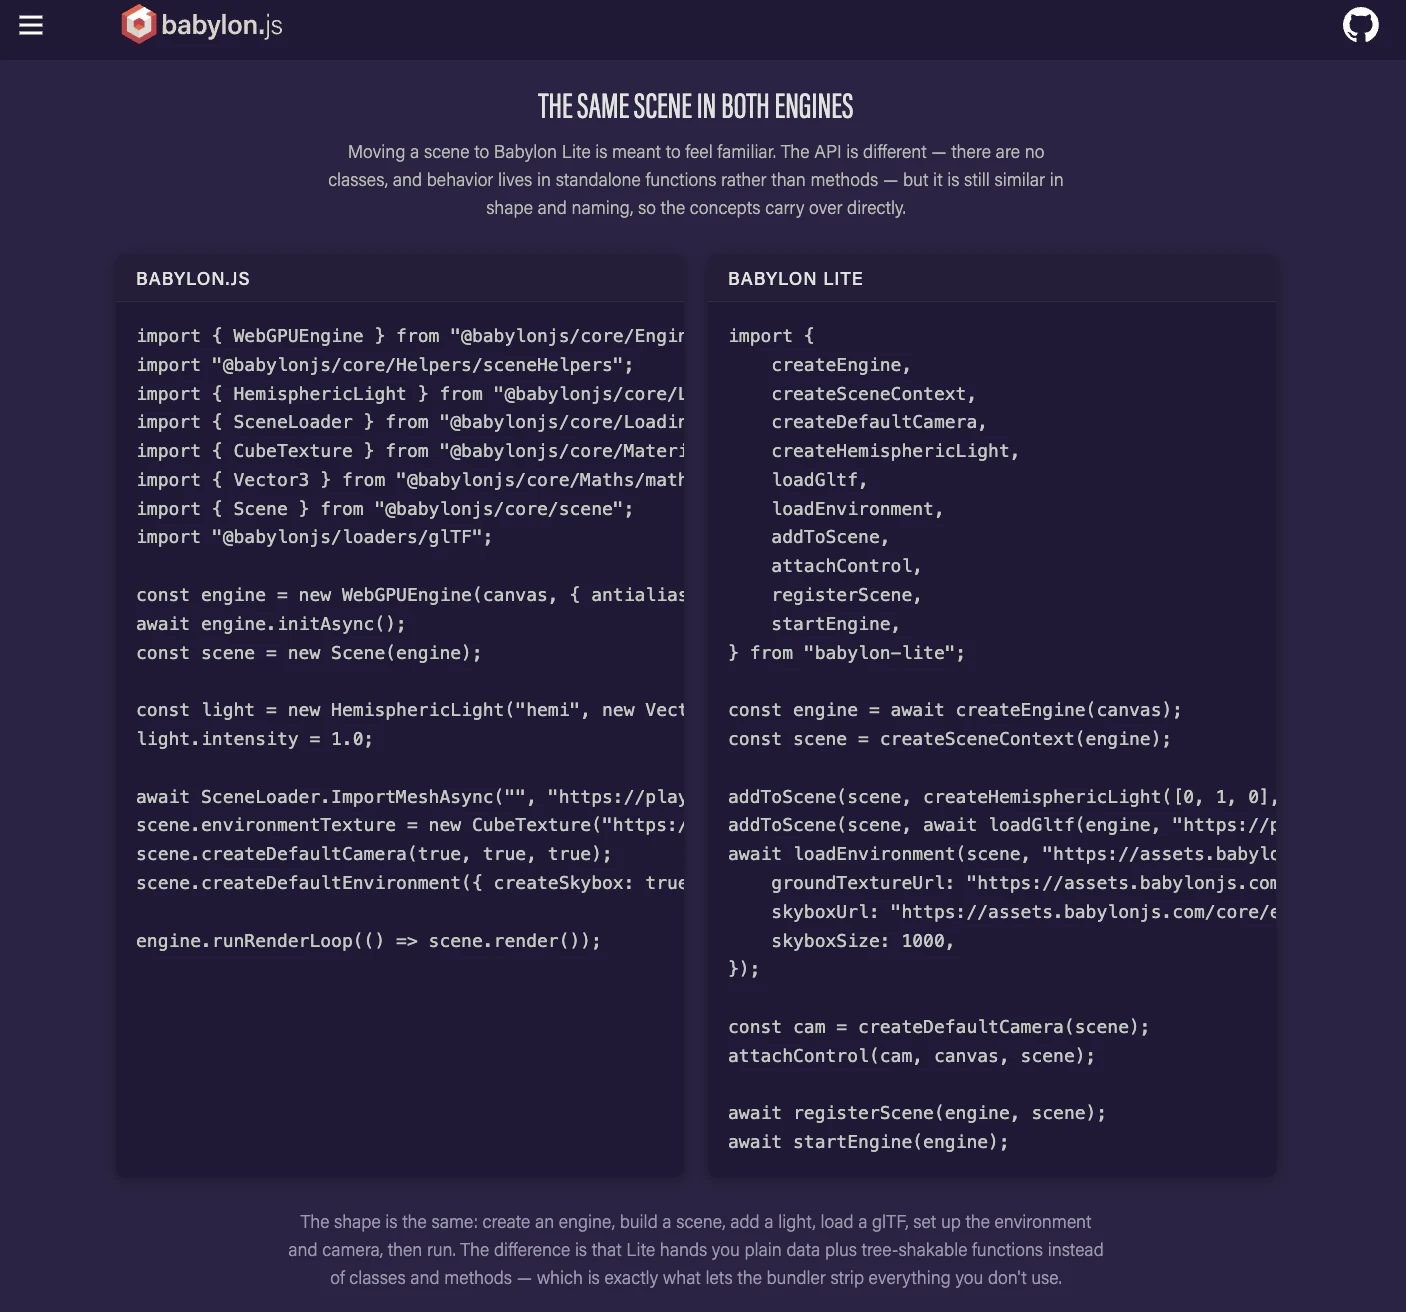Click "registerScene," in the import list

coord(846,595)
